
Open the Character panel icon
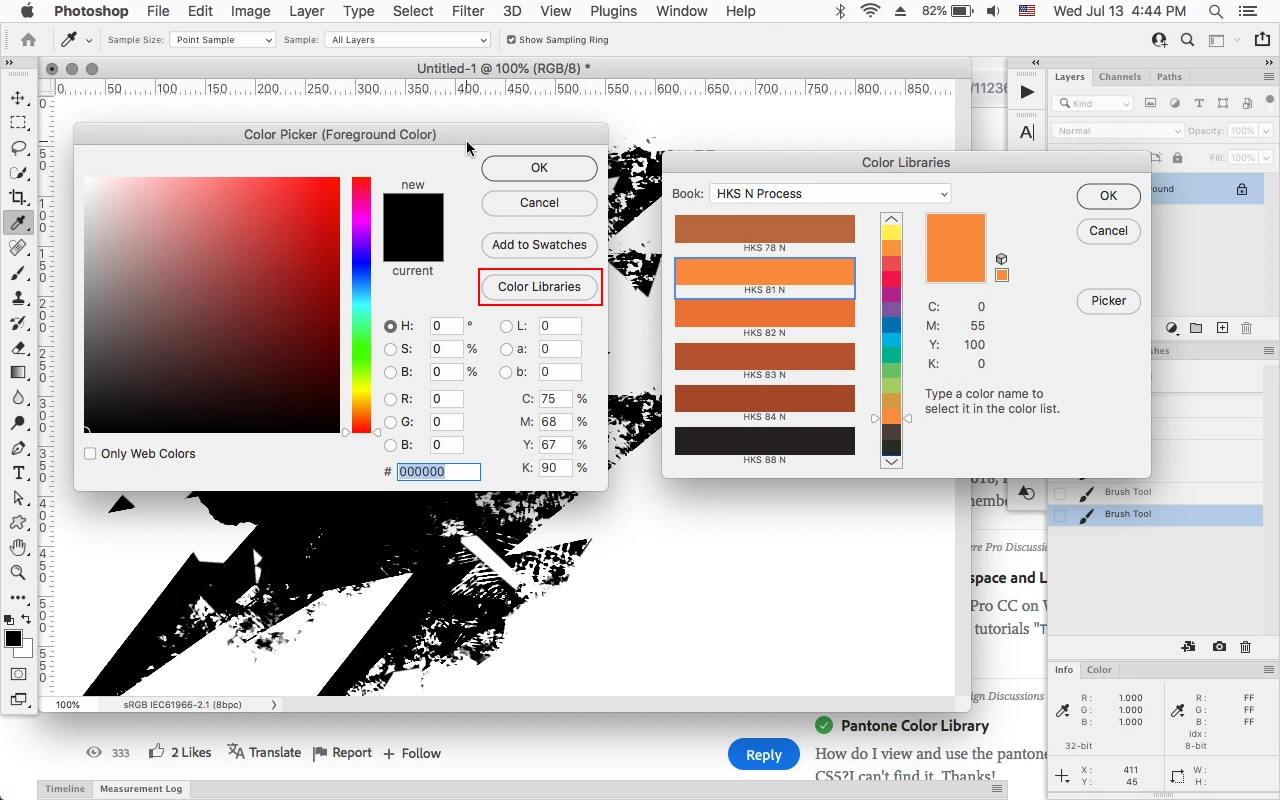click(1027, 132)
